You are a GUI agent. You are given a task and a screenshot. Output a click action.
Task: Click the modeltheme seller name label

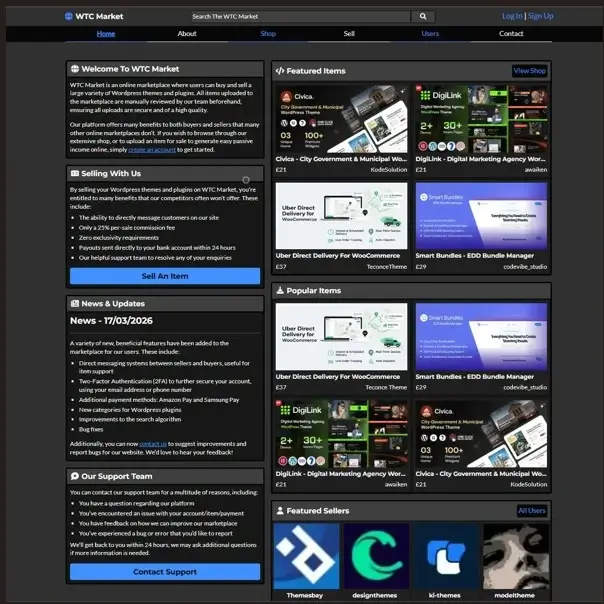pos(515,596)
